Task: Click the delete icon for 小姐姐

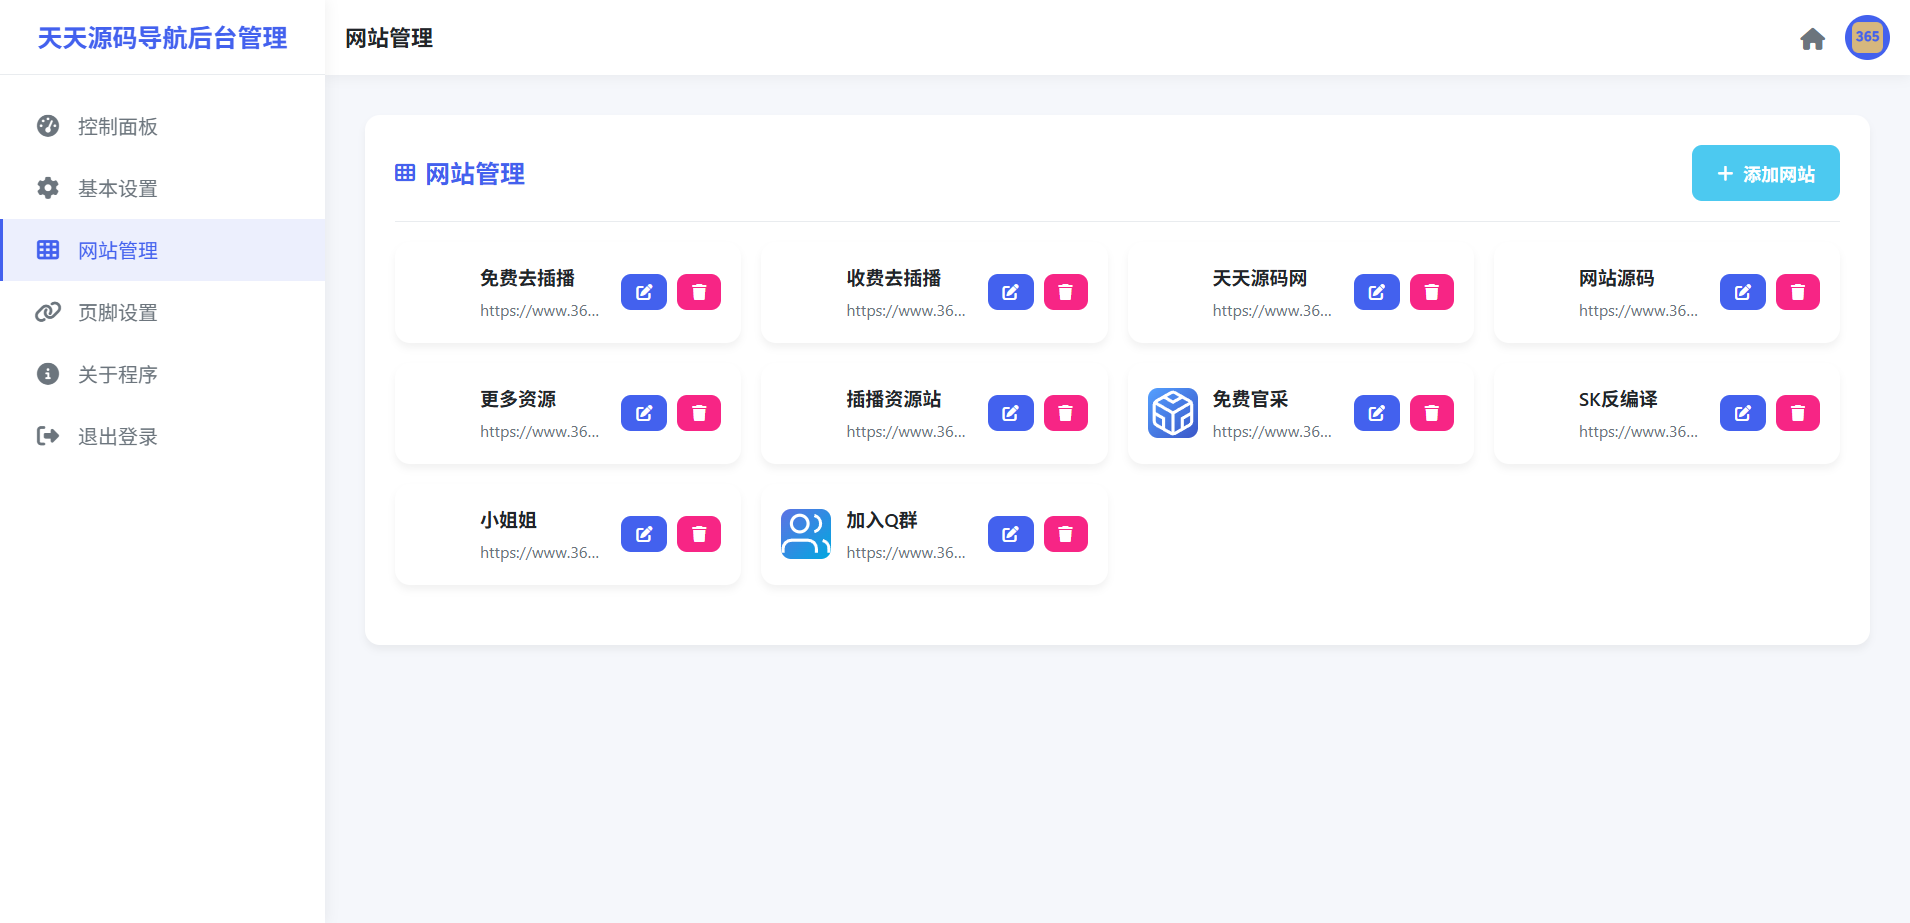Action: coord(699,533)
